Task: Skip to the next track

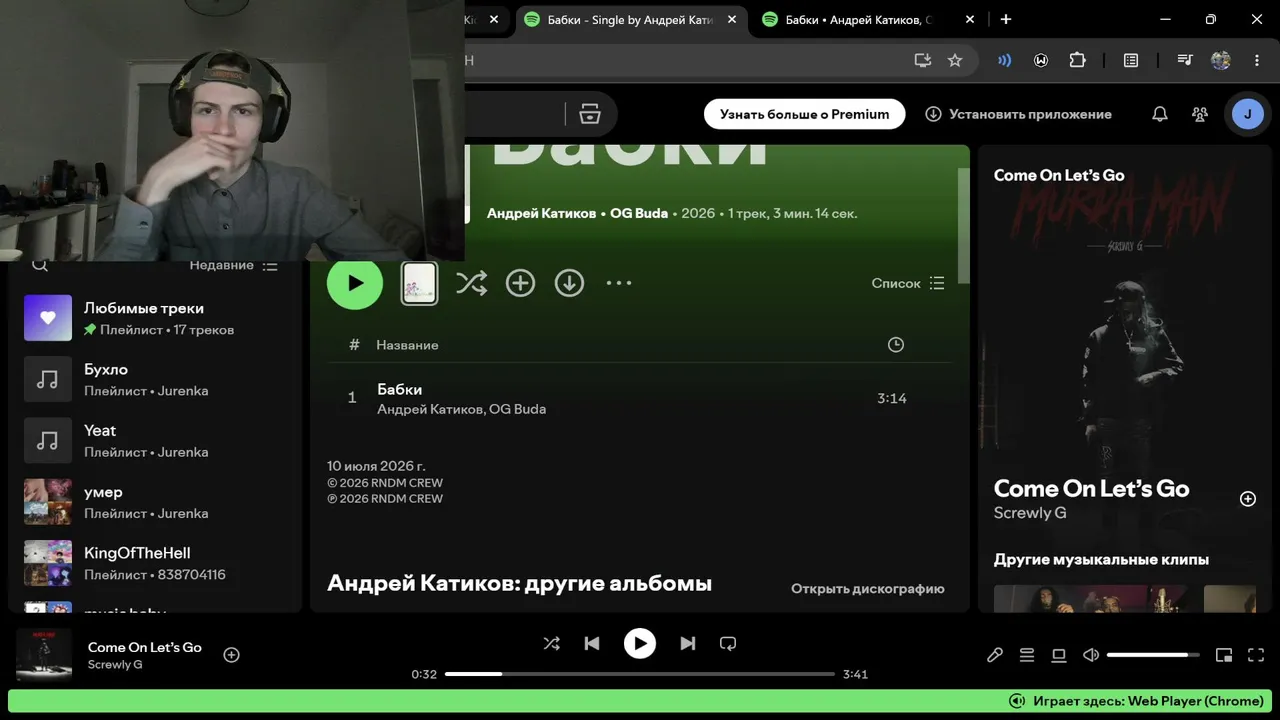Action: tap(688, 643)
